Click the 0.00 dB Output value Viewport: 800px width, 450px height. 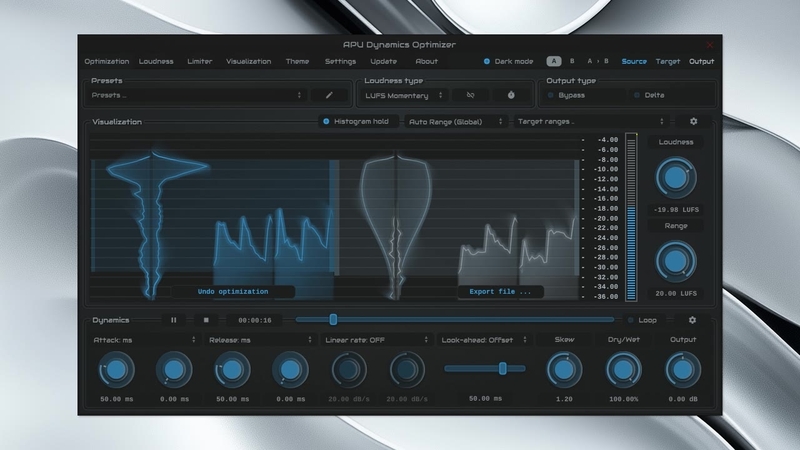click(x=683, y=399)
